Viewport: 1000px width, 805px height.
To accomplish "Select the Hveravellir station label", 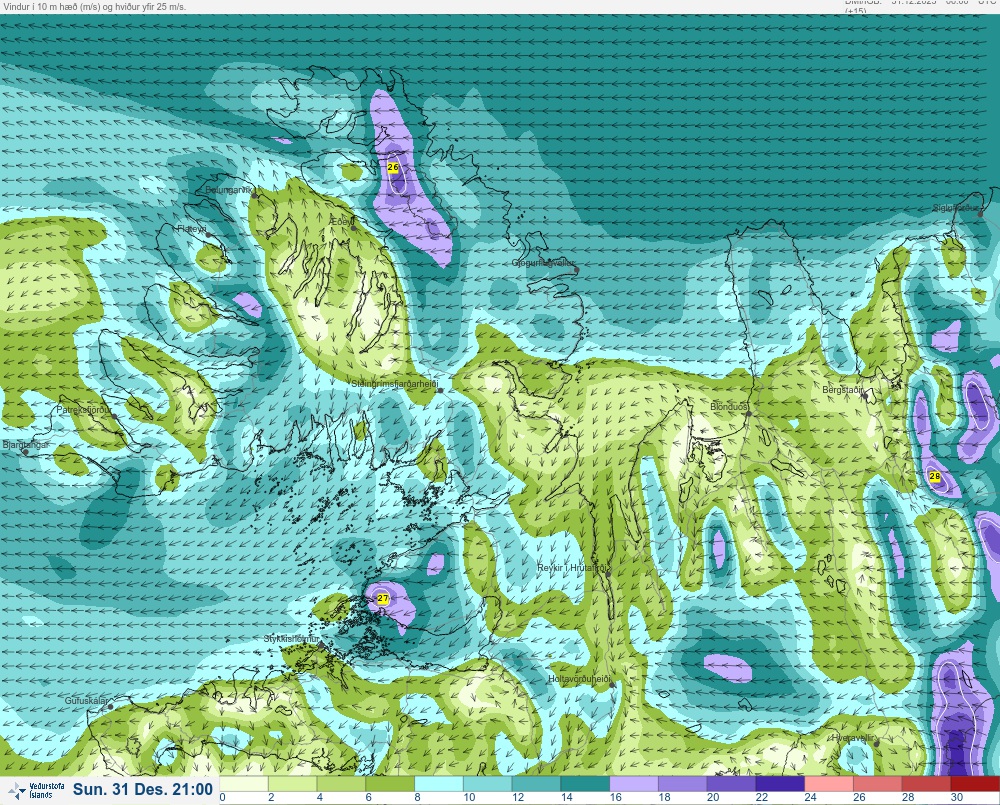I will [853, 737].
